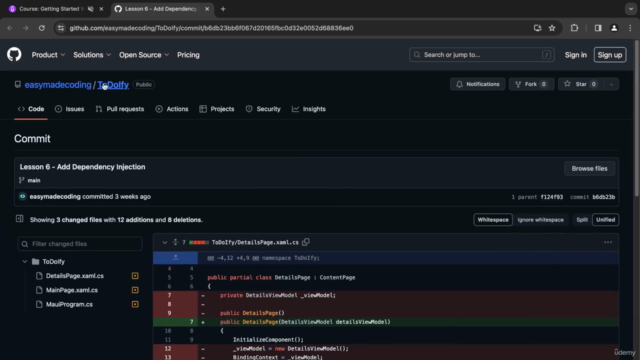The width and height of the screenshot is (640, 360).
Task: Select MainPage.xaml.cs in file tree
Action: pyautogui.click(x=72, y=290)
